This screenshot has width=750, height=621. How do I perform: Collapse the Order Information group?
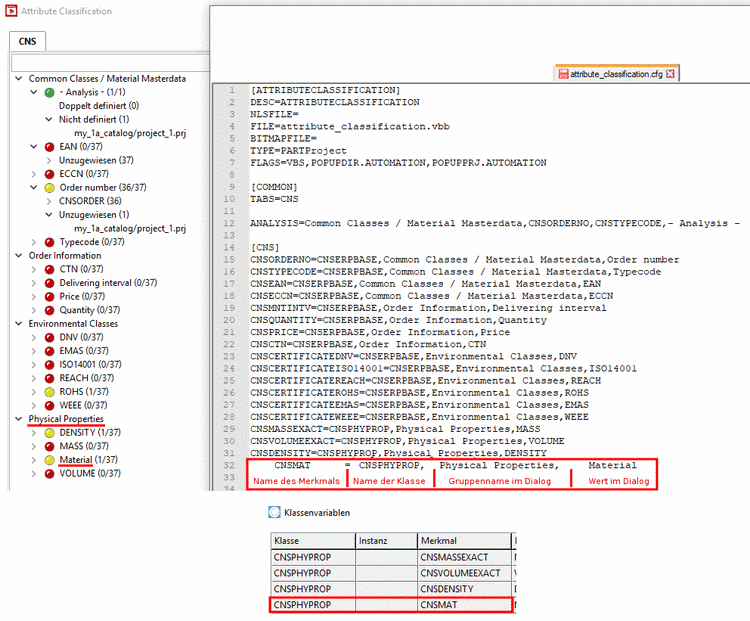coord(19,255)
